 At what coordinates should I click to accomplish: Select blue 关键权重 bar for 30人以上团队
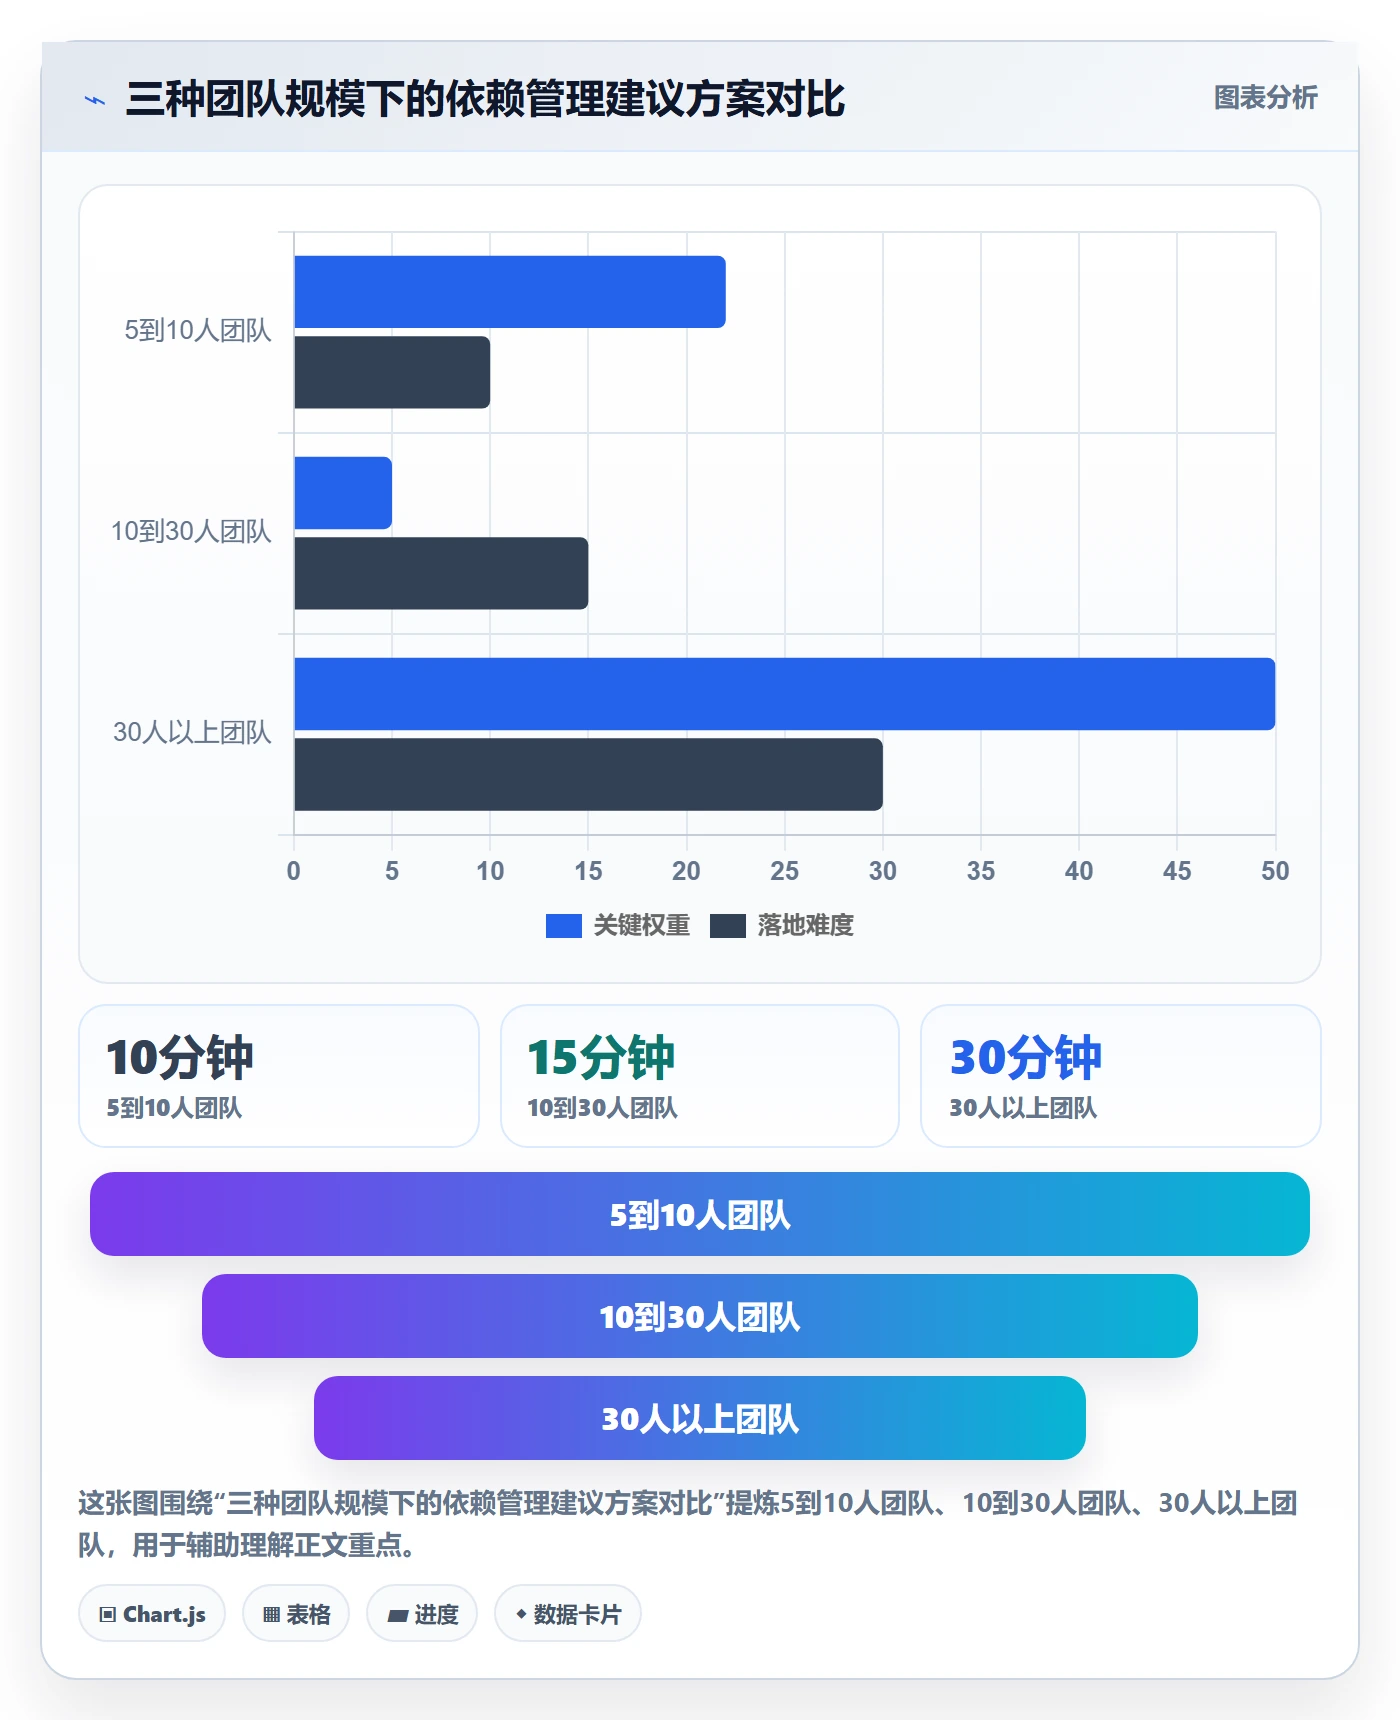click(x=785, y=694)
